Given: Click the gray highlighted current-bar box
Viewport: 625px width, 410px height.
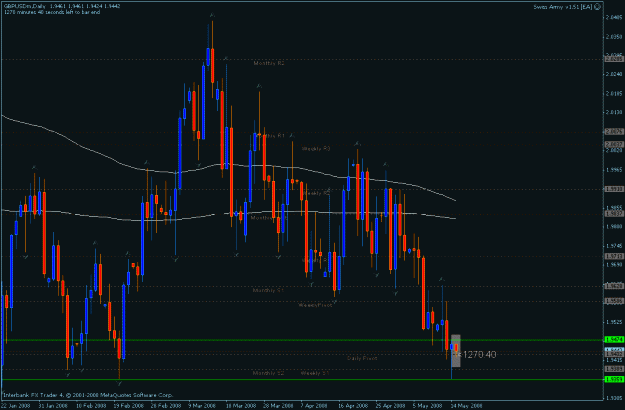Looking at the screenshot, I should click(x=456, y=351).
